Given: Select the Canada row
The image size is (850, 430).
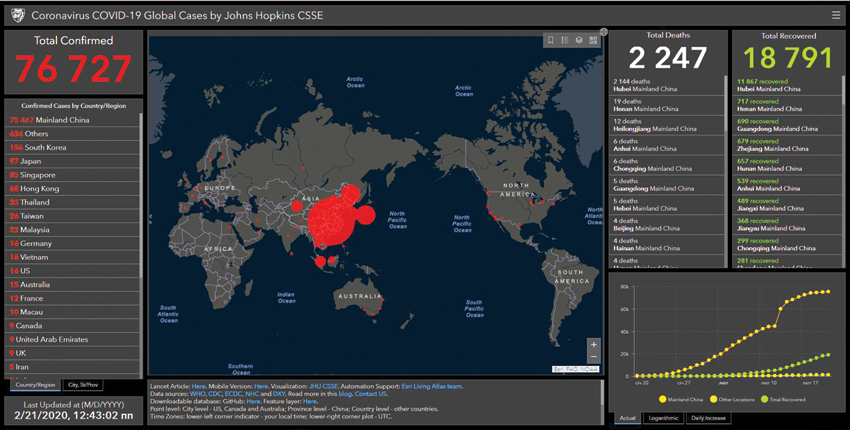Looking at the screenshot, I should click(72, 326).
